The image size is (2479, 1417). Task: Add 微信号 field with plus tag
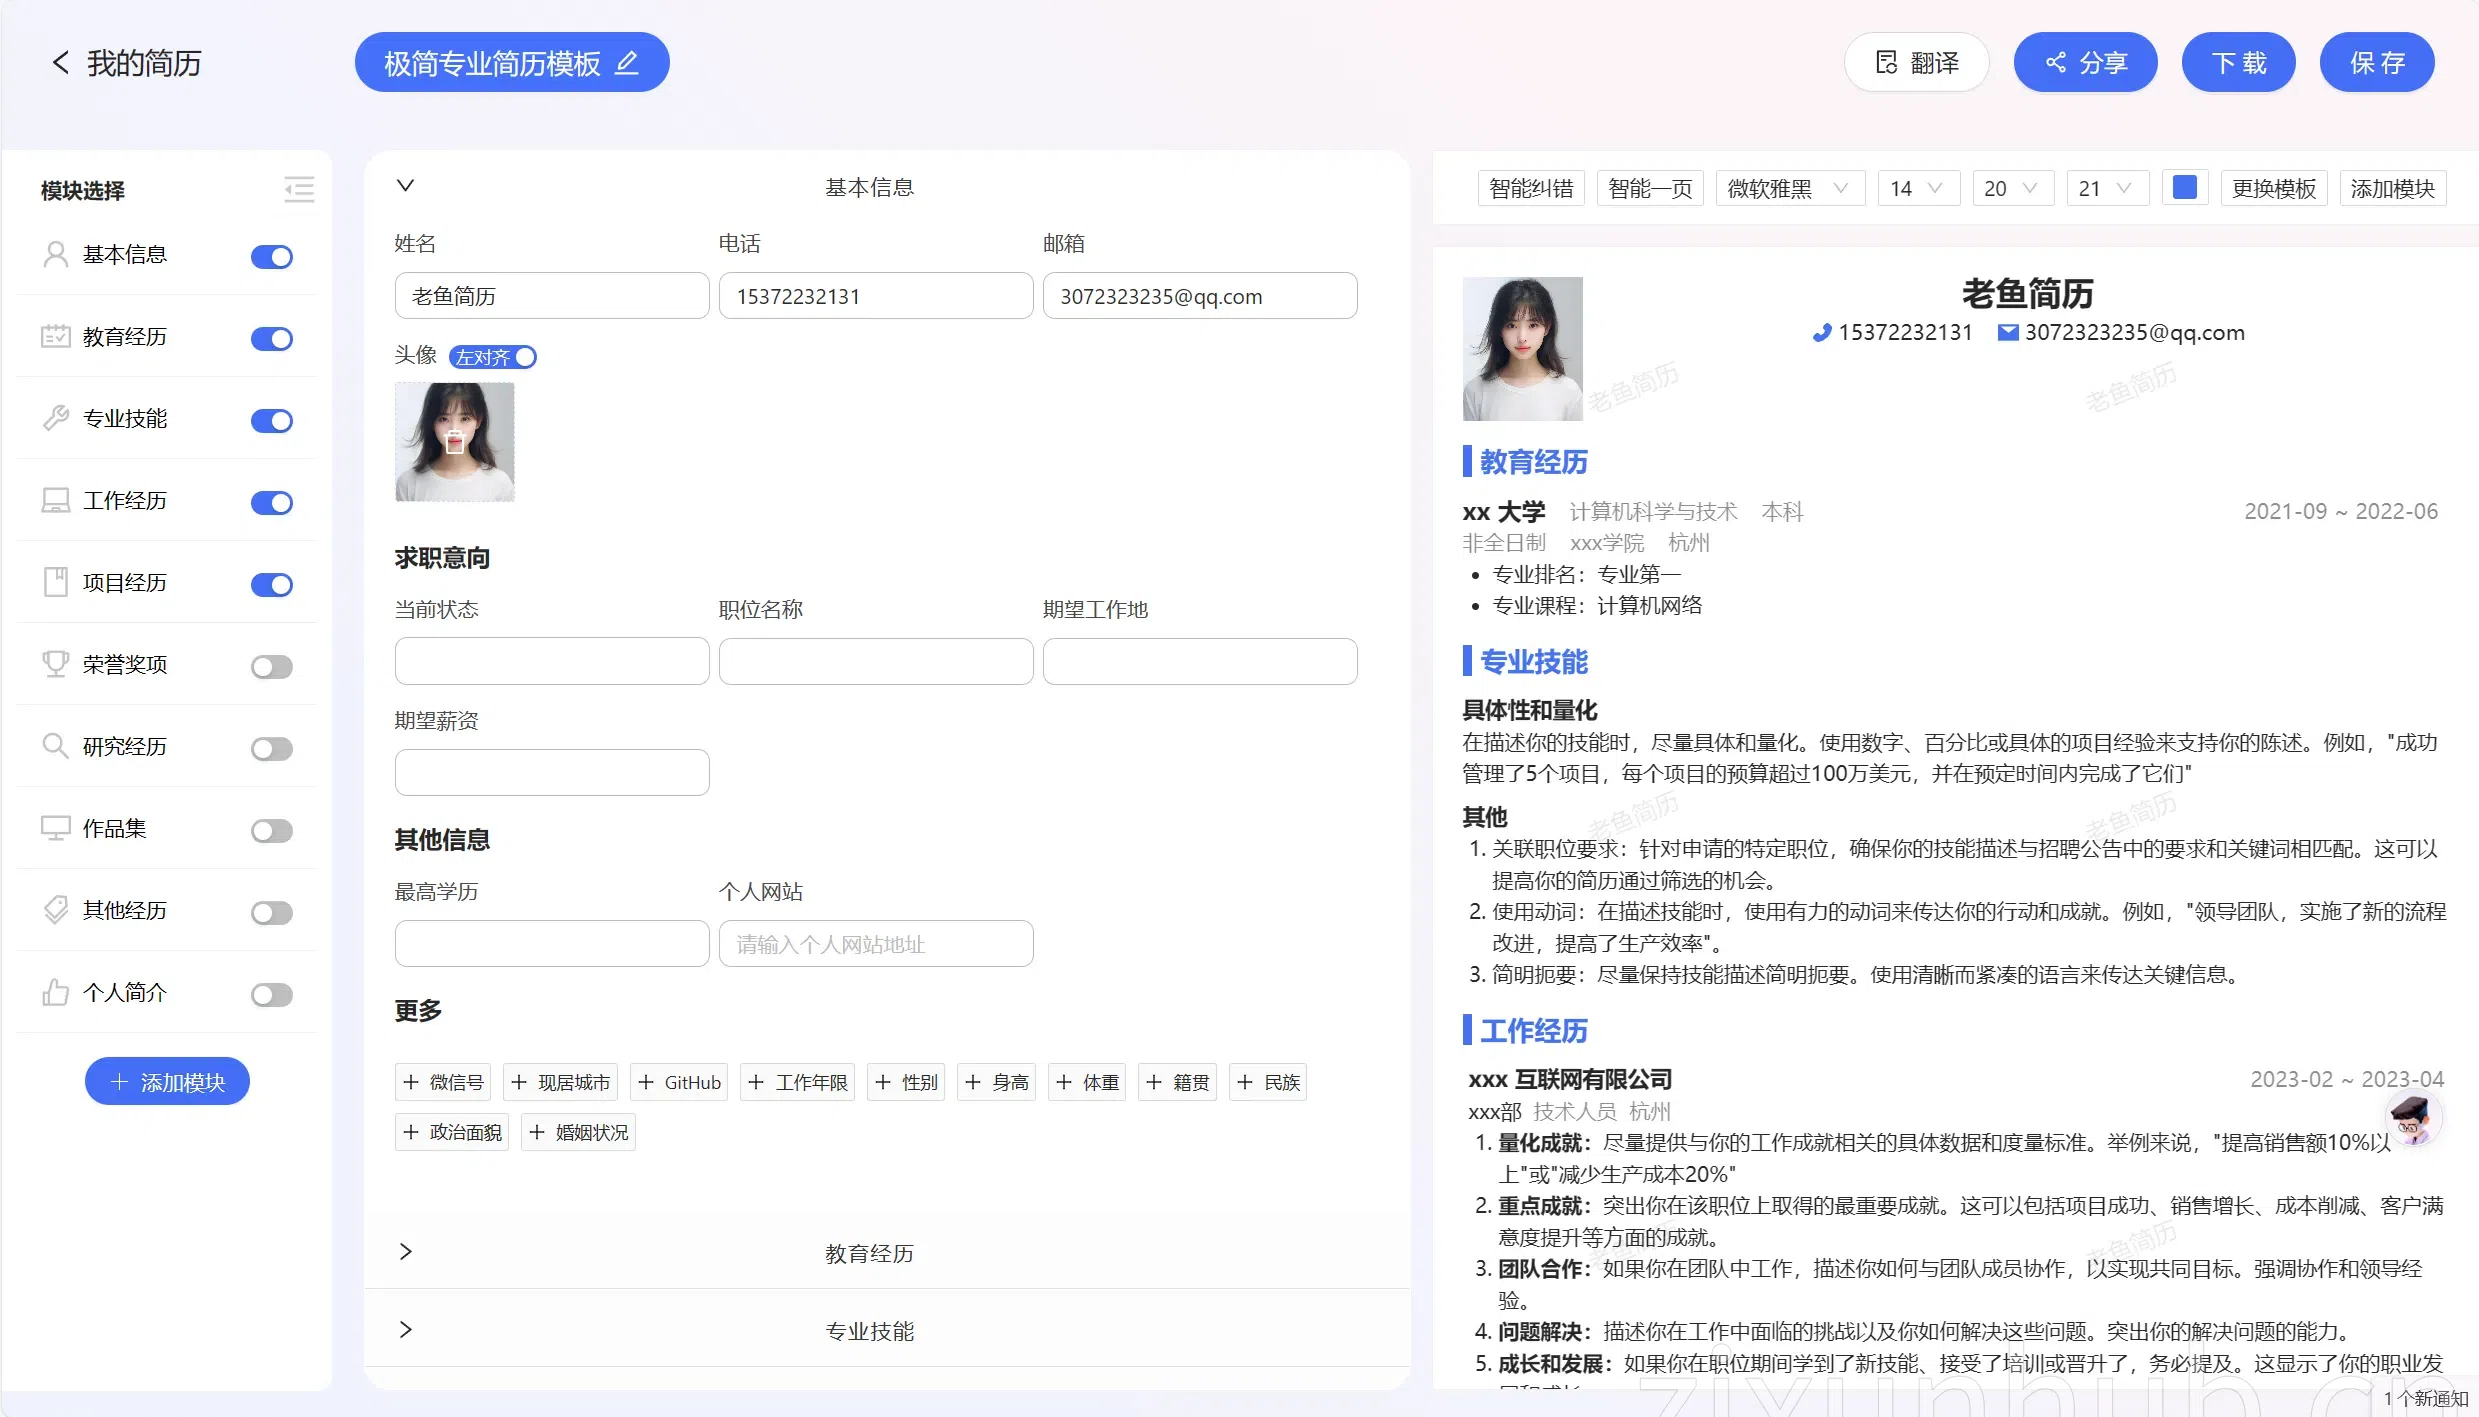pyautogui.click(x=444, y=1083)
